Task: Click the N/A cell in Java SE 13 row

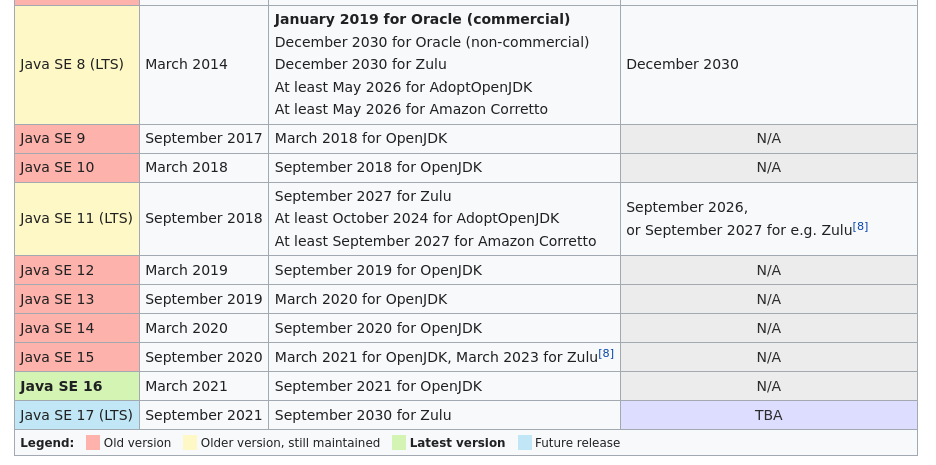Action: pyautogui.click(x=769, y=299)
